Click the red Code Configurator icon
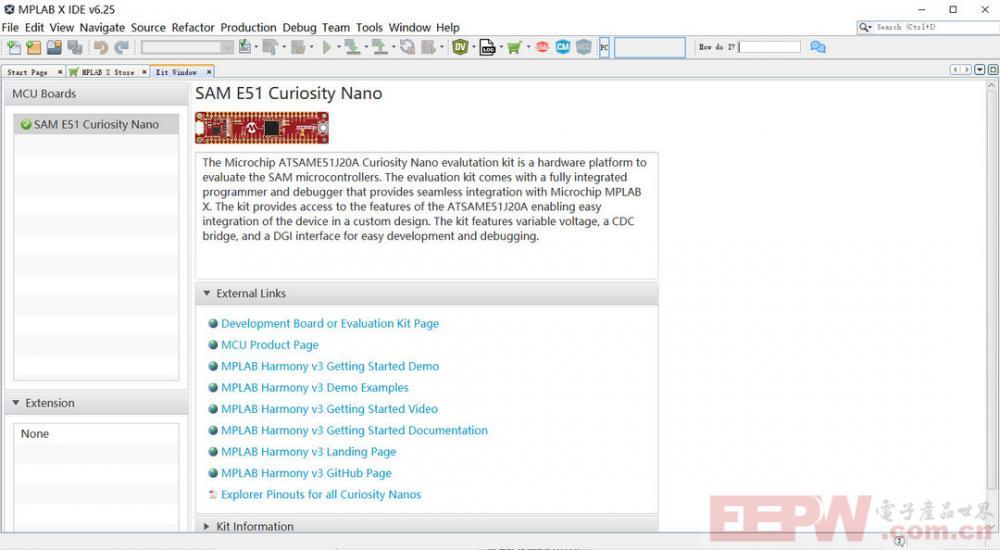Viewport: 1000px width, 550px height. 542,47
